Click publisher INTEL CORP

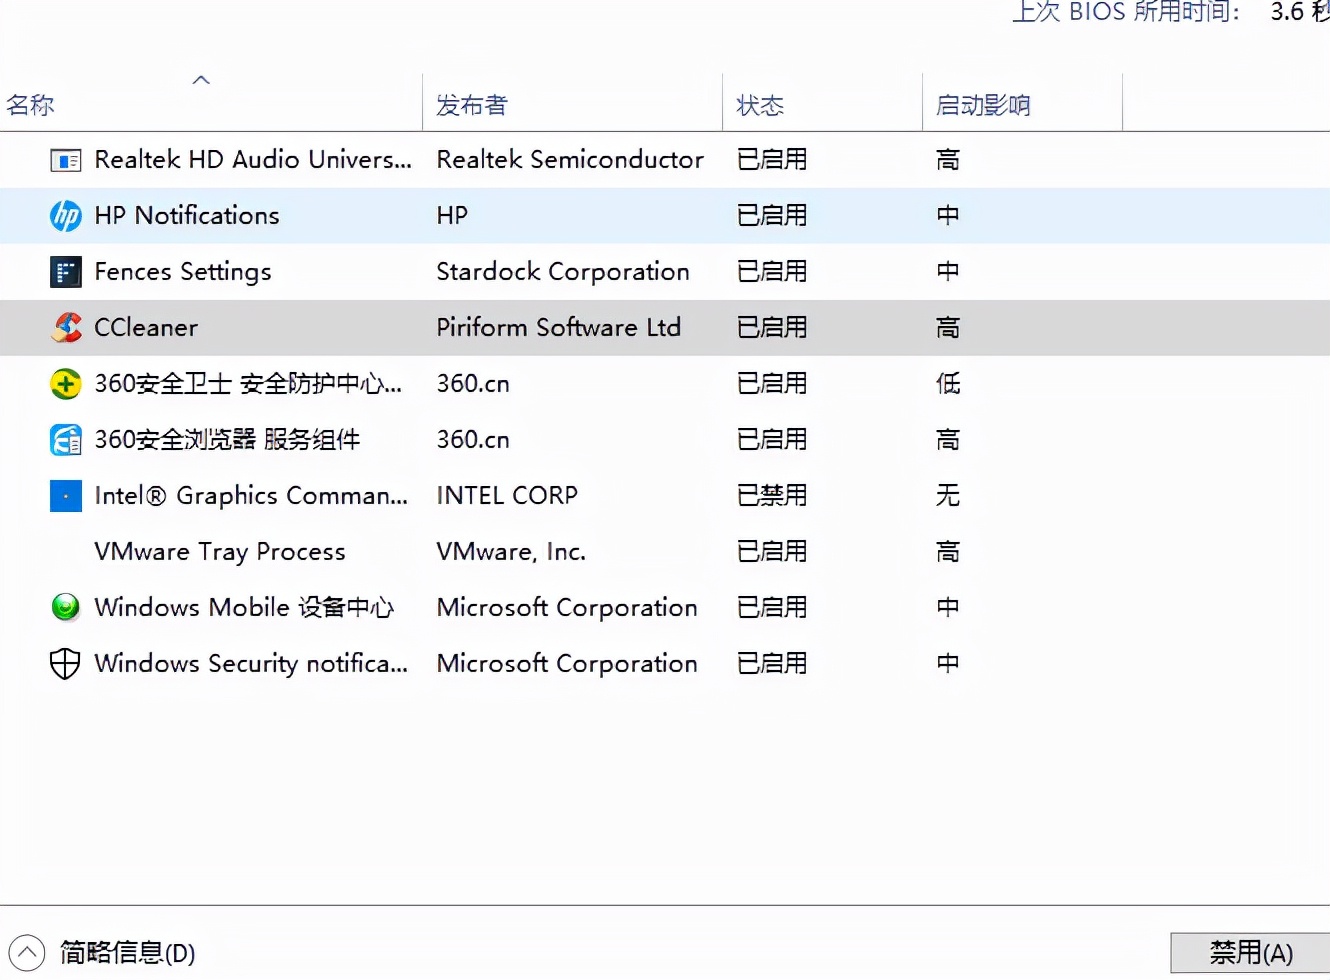pyautogui.click(x=507, y=496)
